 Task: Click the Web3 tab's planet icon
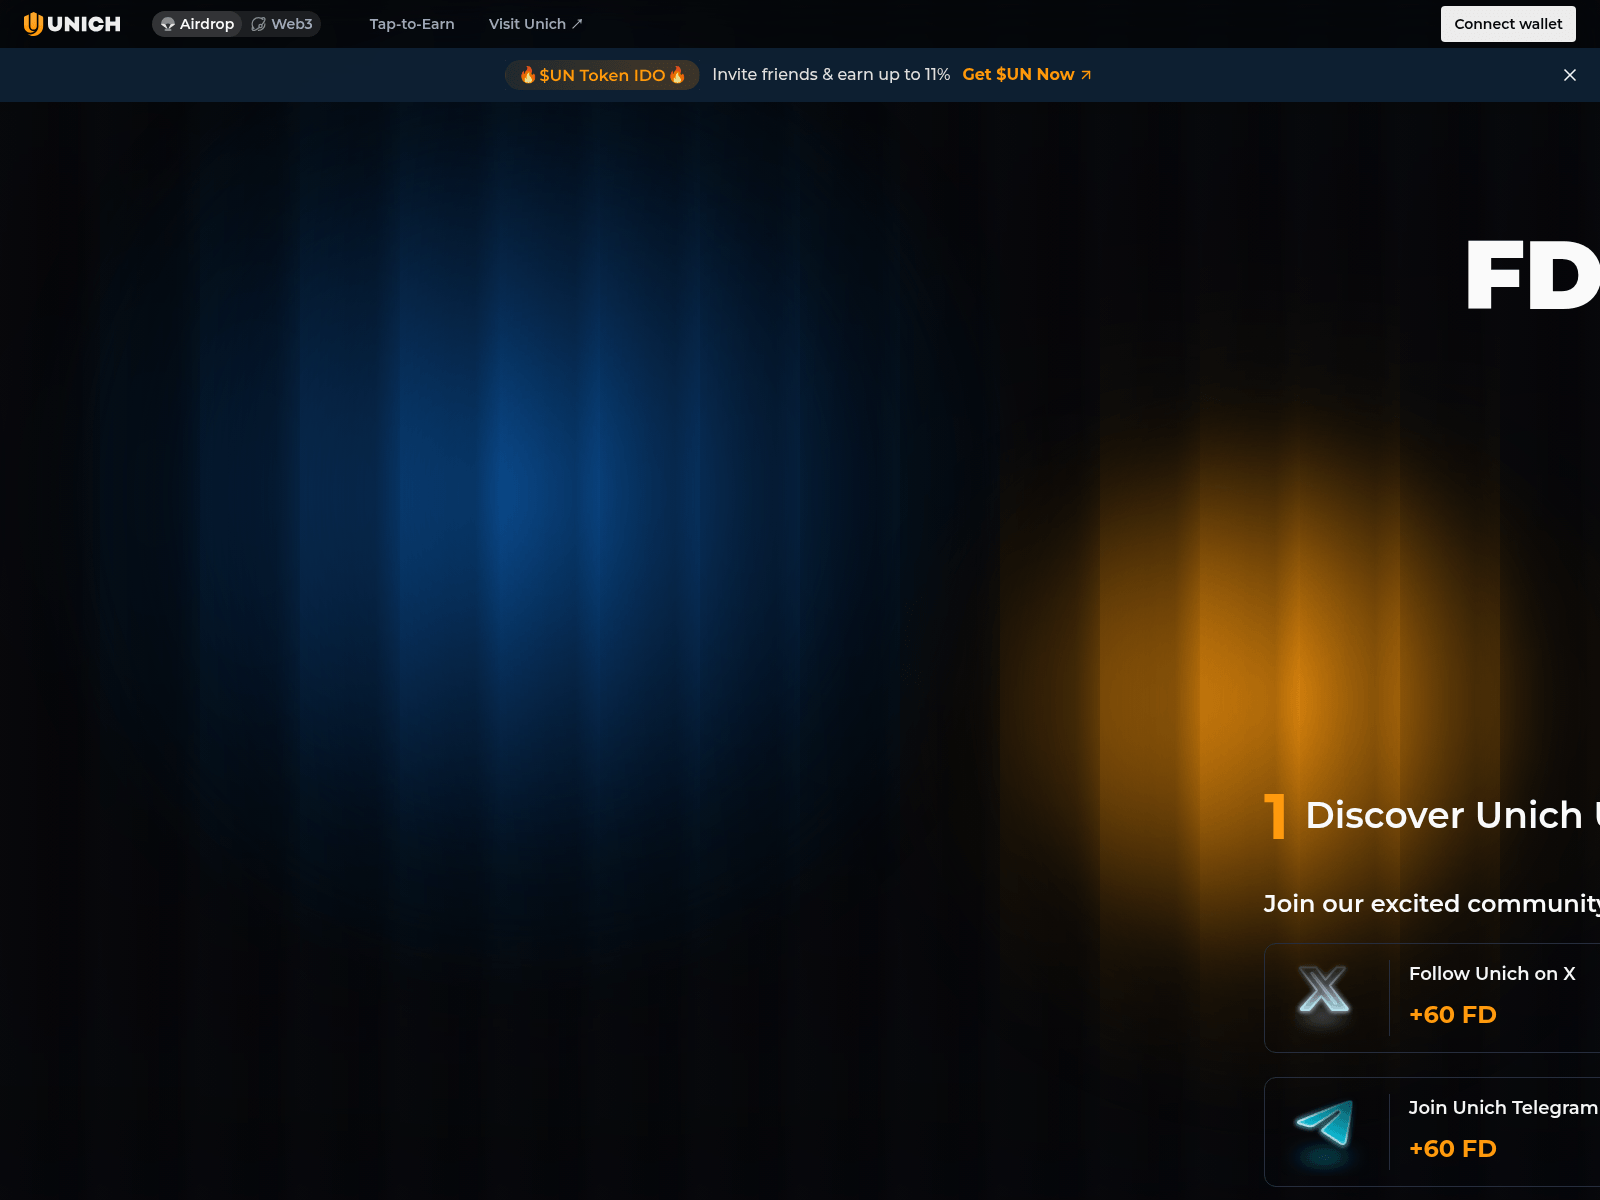click(x=258, y=24)
